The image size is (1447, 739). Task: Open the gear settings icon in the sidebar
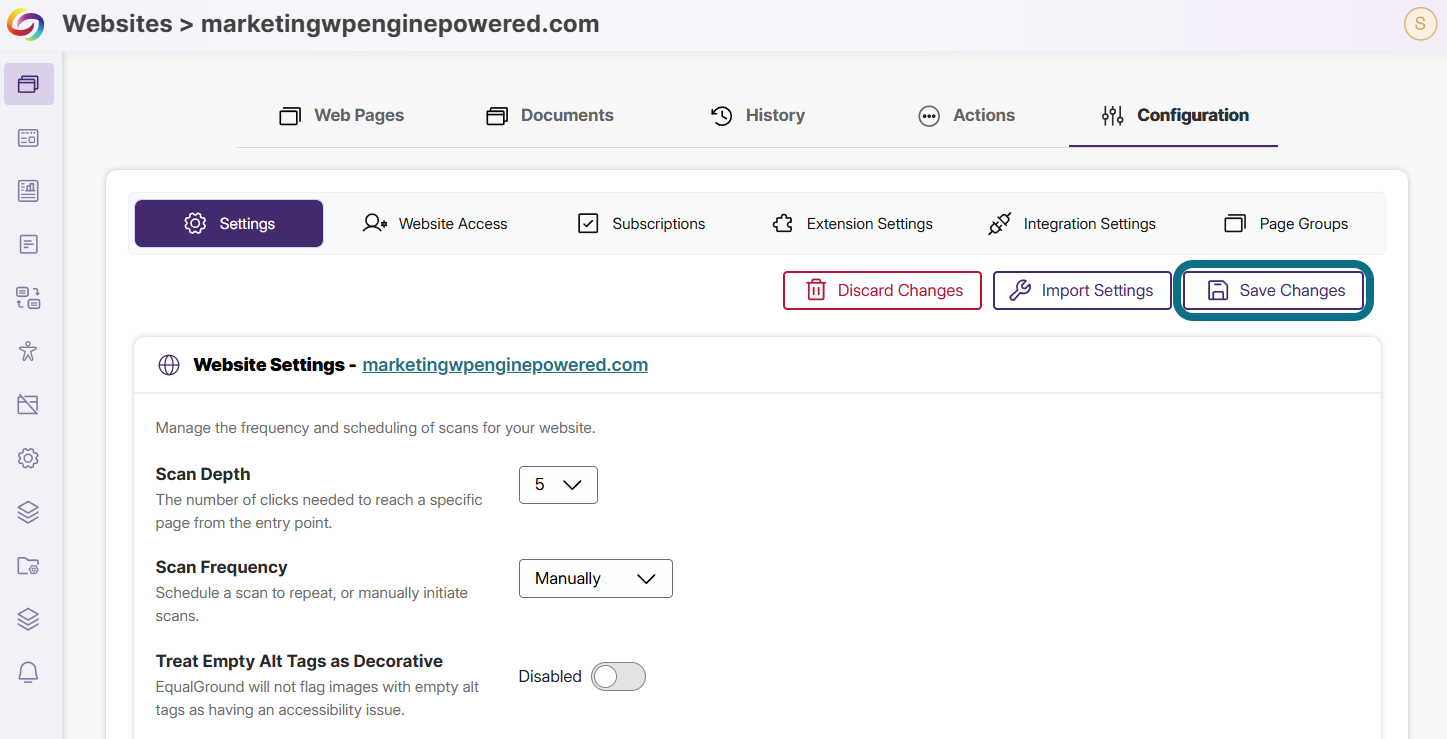coord(28,458)
